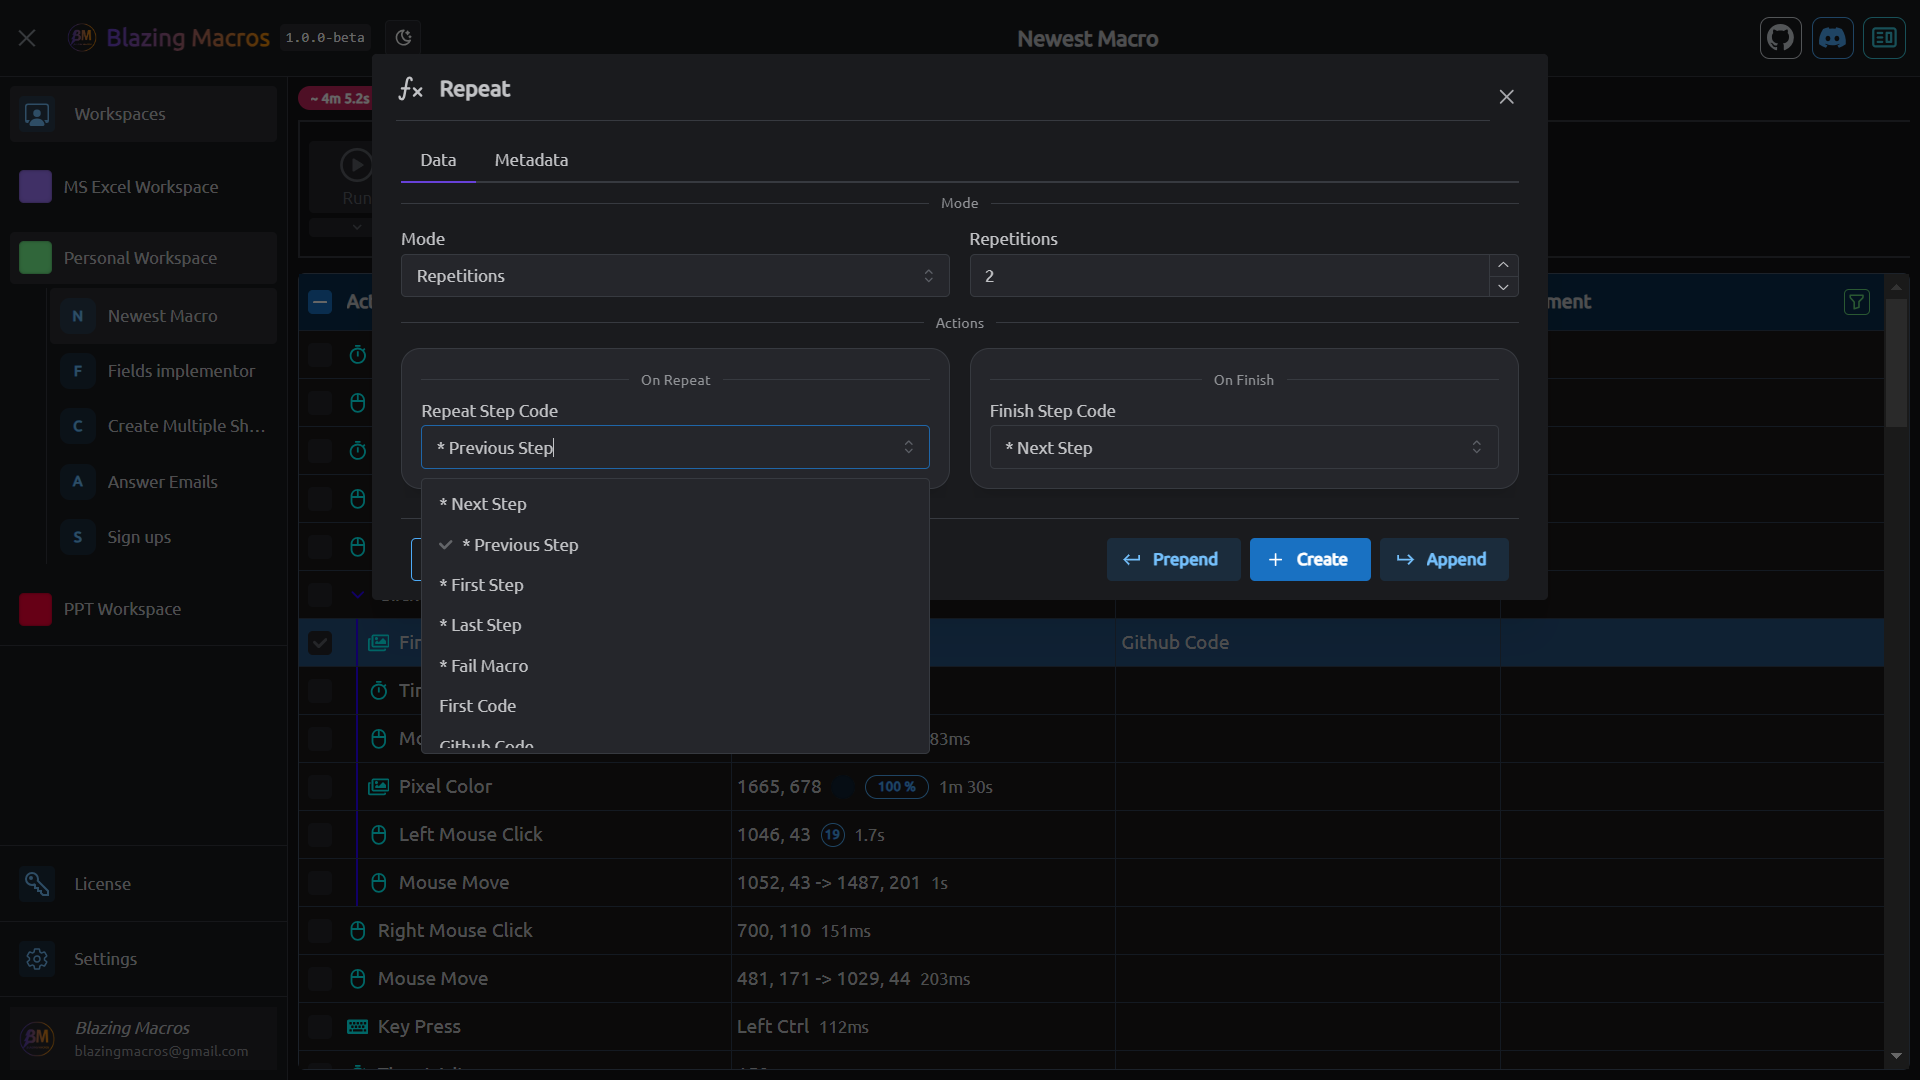The width and height of the screenshot is (1920, 1080).
Task: Click the user profile avatar icon
Action: tap(37, 1038)
